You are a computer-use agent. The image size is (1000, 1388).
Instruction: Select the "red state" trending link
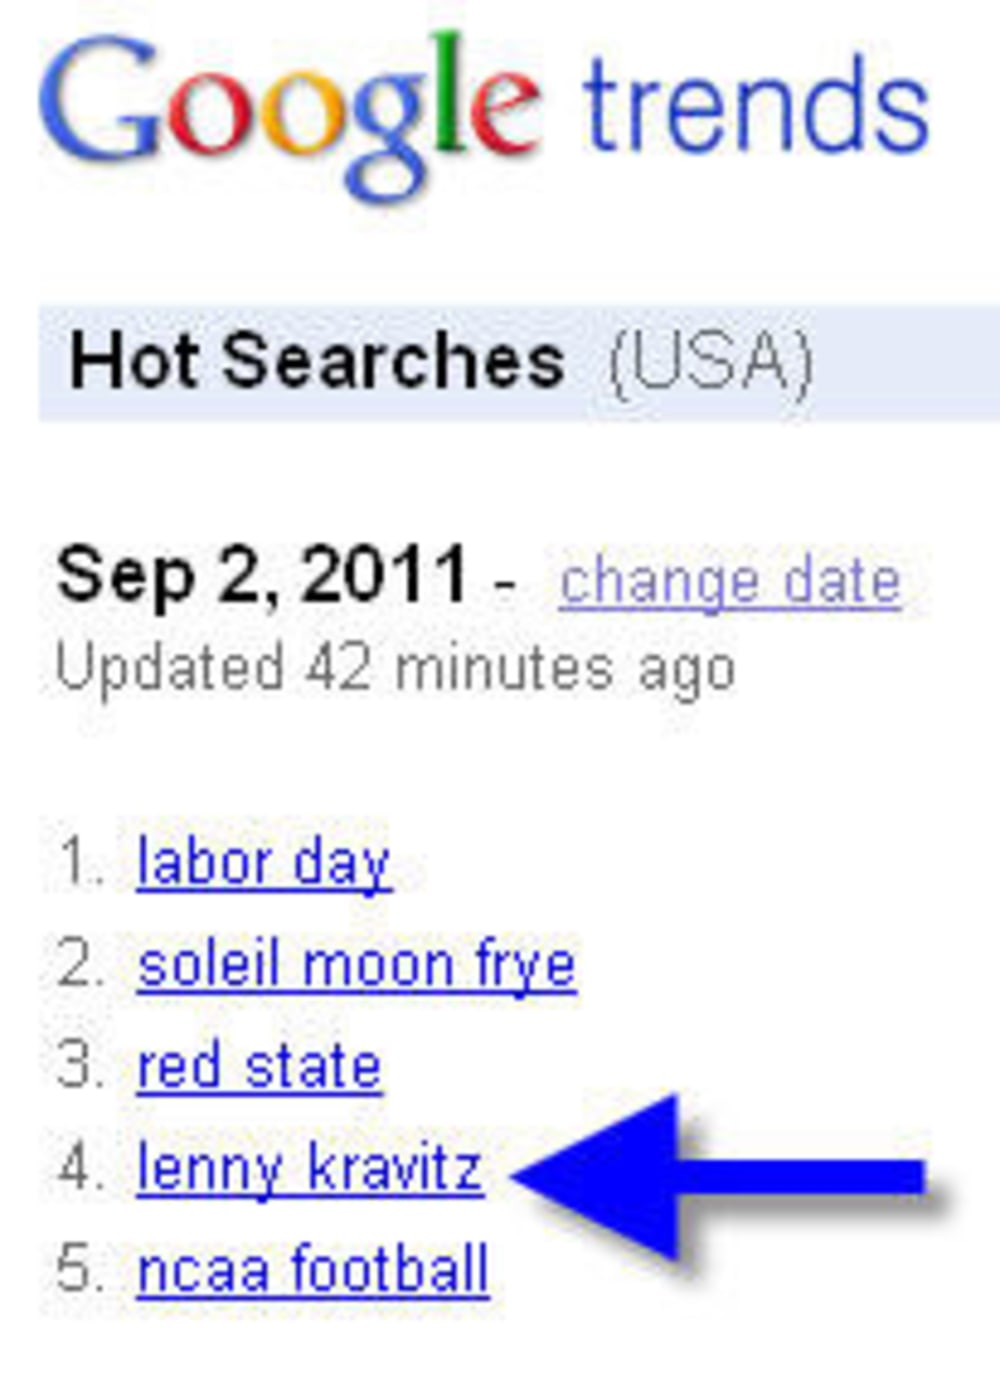(259, 1067)
